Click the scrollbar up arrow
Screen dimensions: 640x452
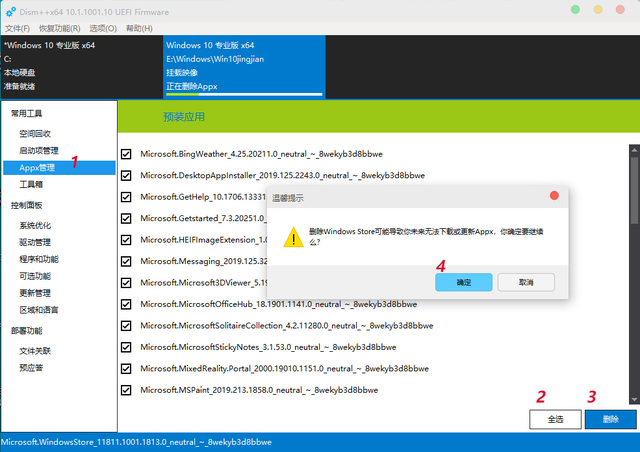tap(634, 150)
